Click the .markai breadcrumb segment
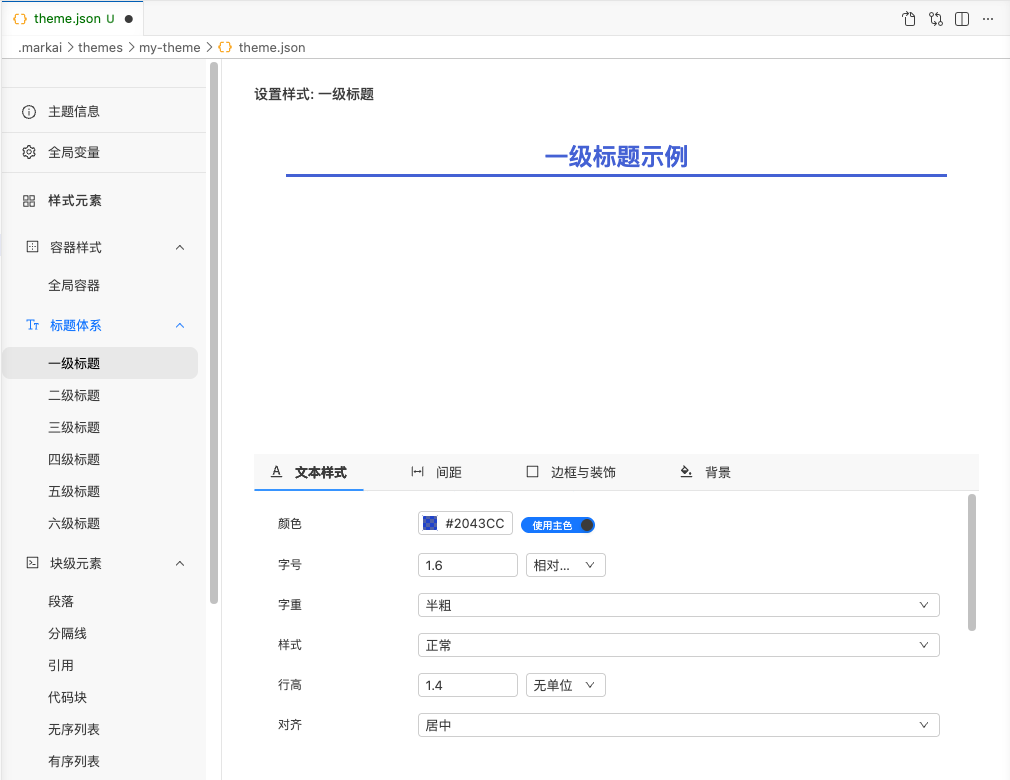The width and height of the screenshot is (1010, 780). (x=40, y=48)
